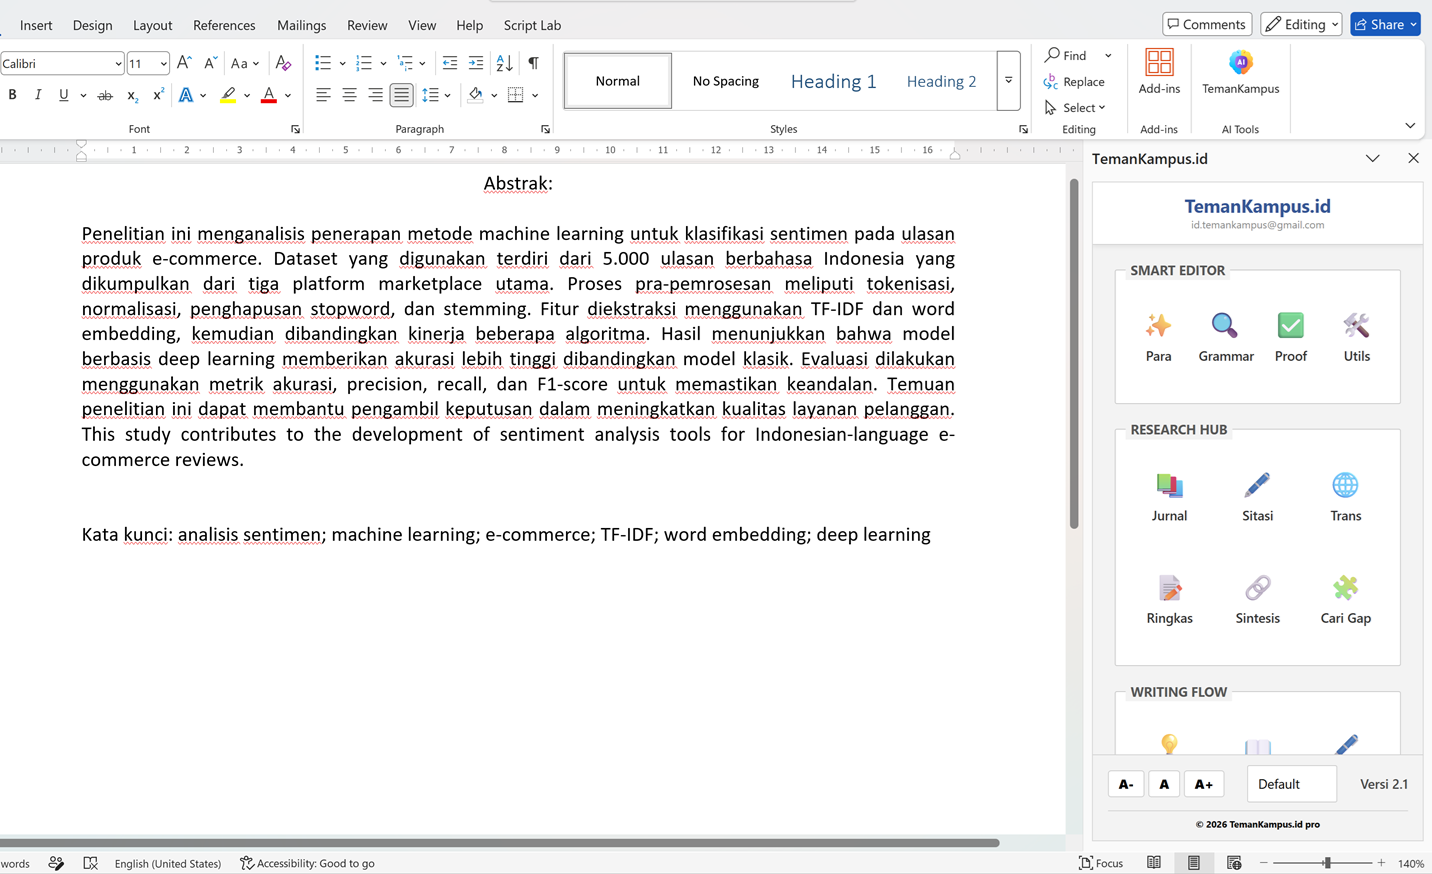Open the font size dropdown
Screen dimensions: 1432x874
pyautogui.click(x=163, y=64)
